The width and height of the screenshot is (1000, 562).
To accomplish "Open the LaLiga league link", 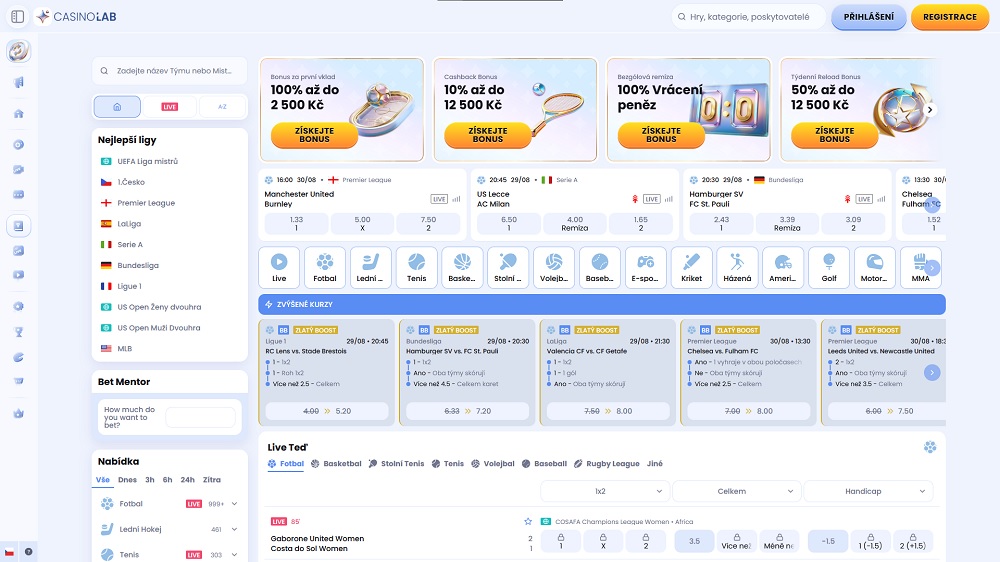I will (129, 224).
